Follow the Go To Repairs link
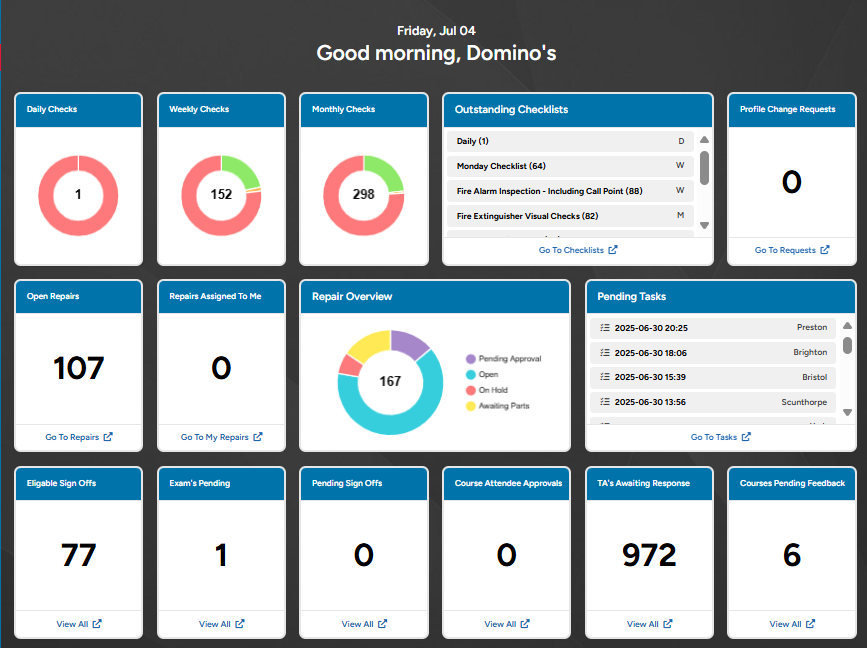This screenshot has height=648, width=867. 79,437
